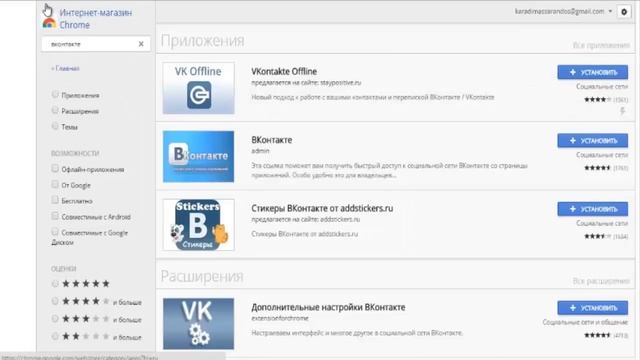Open the Chrome Web Store logo

(x=49, y=24)
